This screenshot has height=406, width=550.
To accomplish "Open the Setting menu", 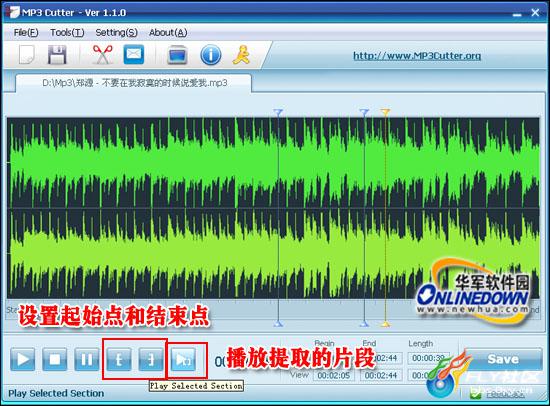I will pos(116,33).
